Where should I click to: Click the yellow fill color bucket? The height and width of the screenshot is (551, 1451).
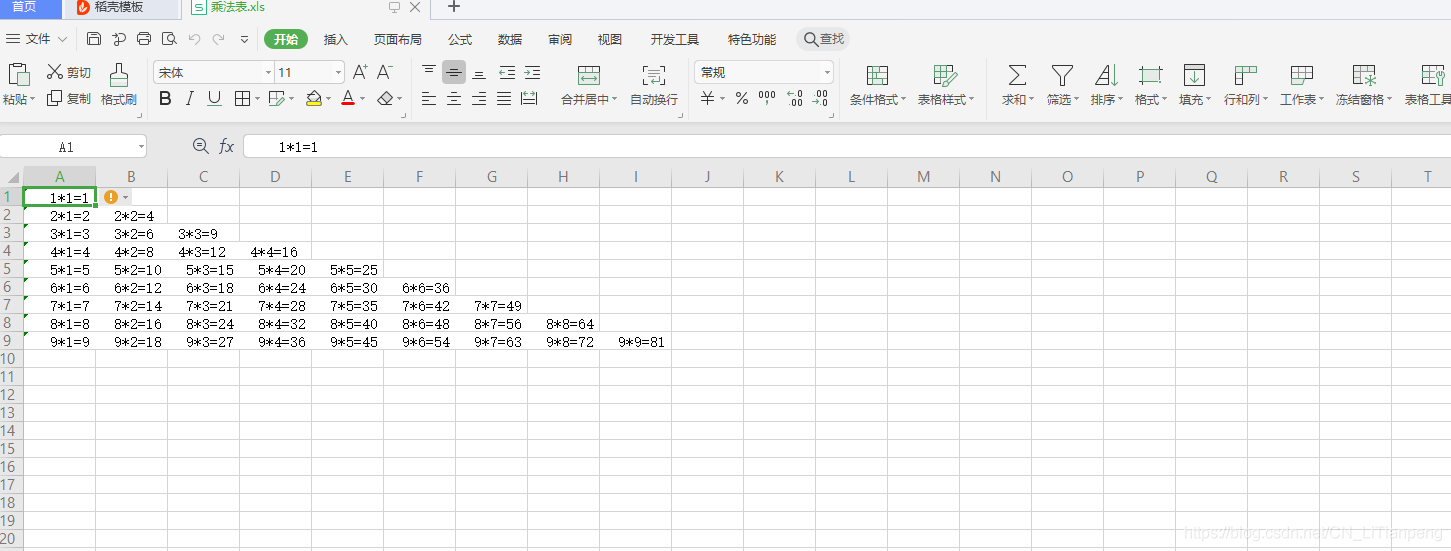[314, 98]
